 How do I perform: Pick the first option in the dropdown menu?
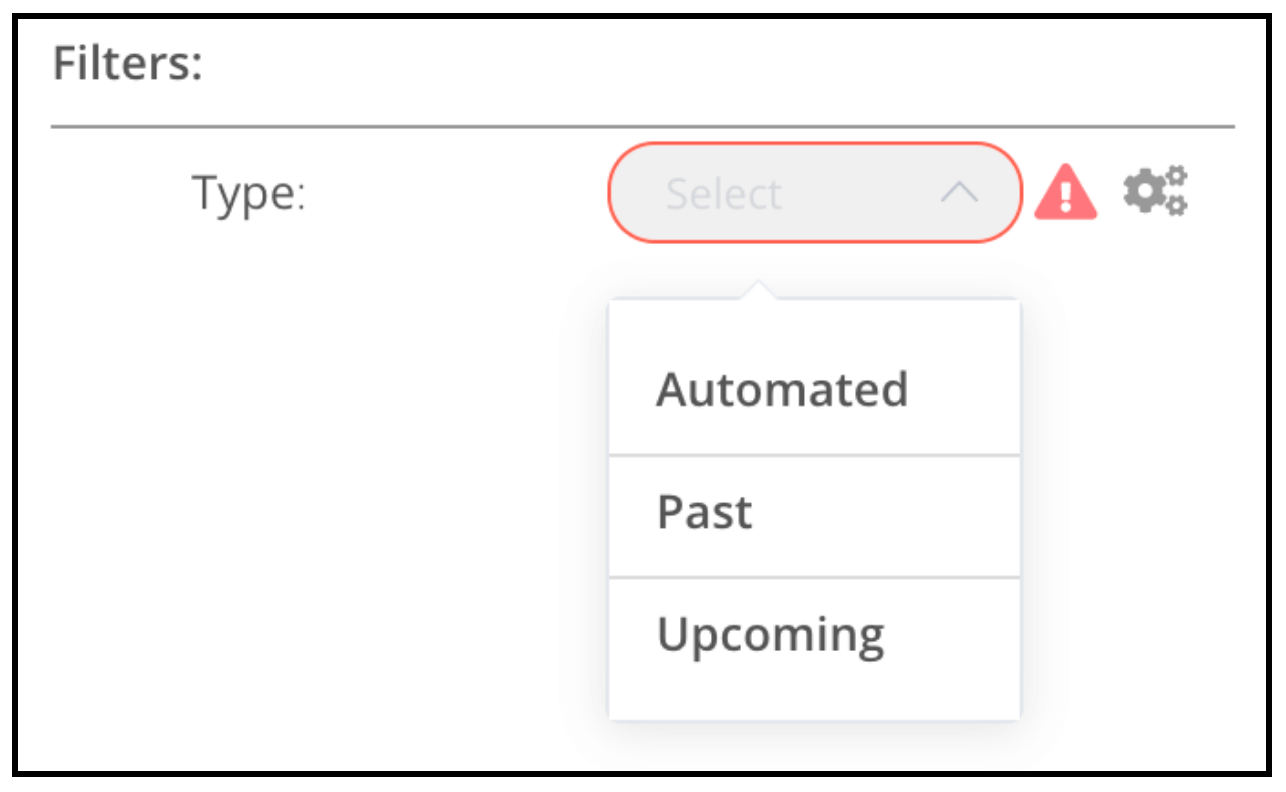pos(782,390)
